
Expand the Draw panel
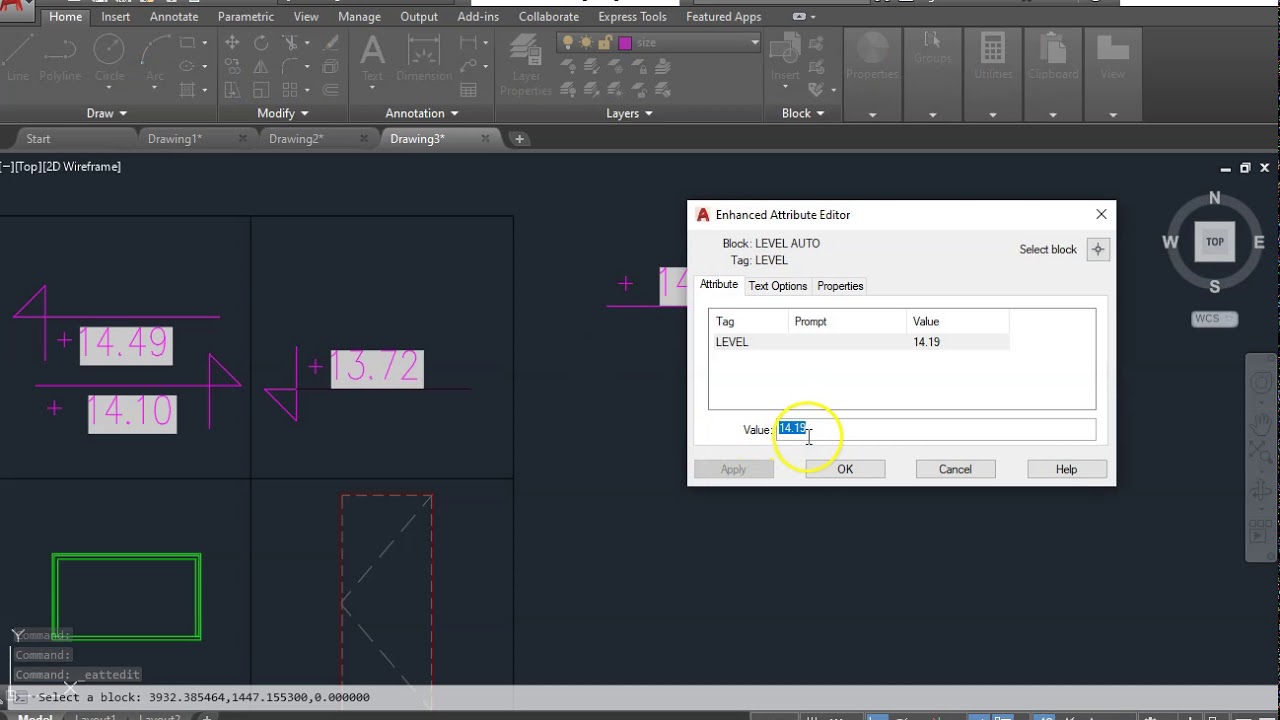coord(106,113)
